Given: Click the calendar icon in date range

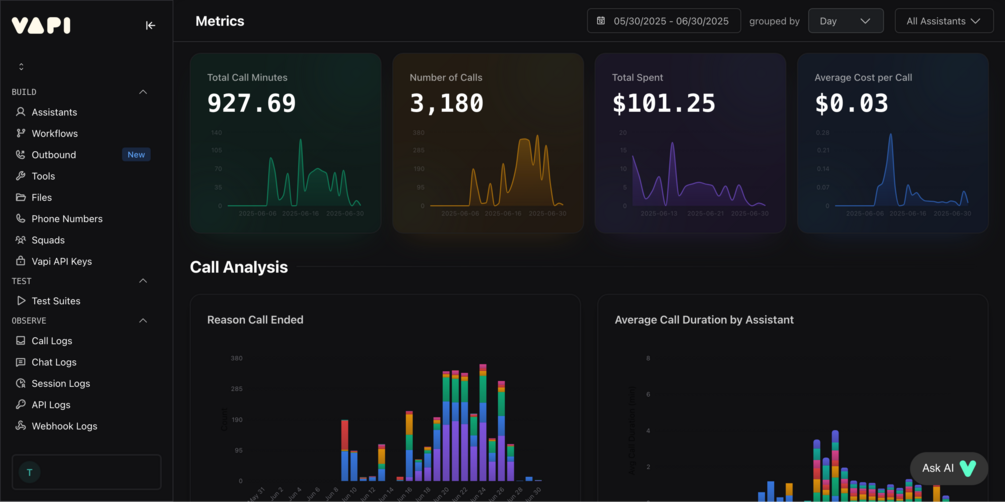Looking at the screenshot, I should tap(601, 21).
